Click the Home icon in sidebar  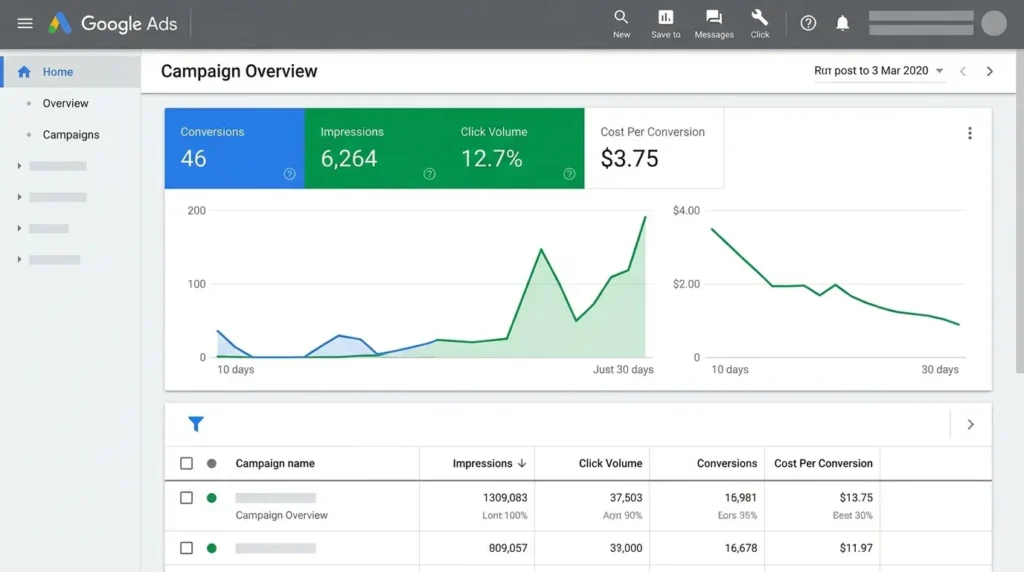(24, 72)
